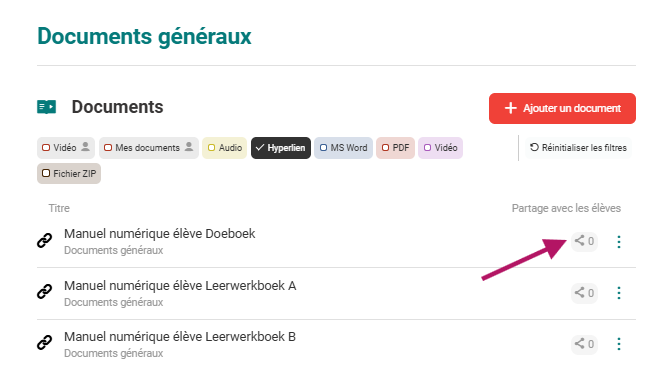Click link icon beside Leerwerkboek B
Image resolution: width=655 pixels, height=390 pixels.
coord(45,342)
